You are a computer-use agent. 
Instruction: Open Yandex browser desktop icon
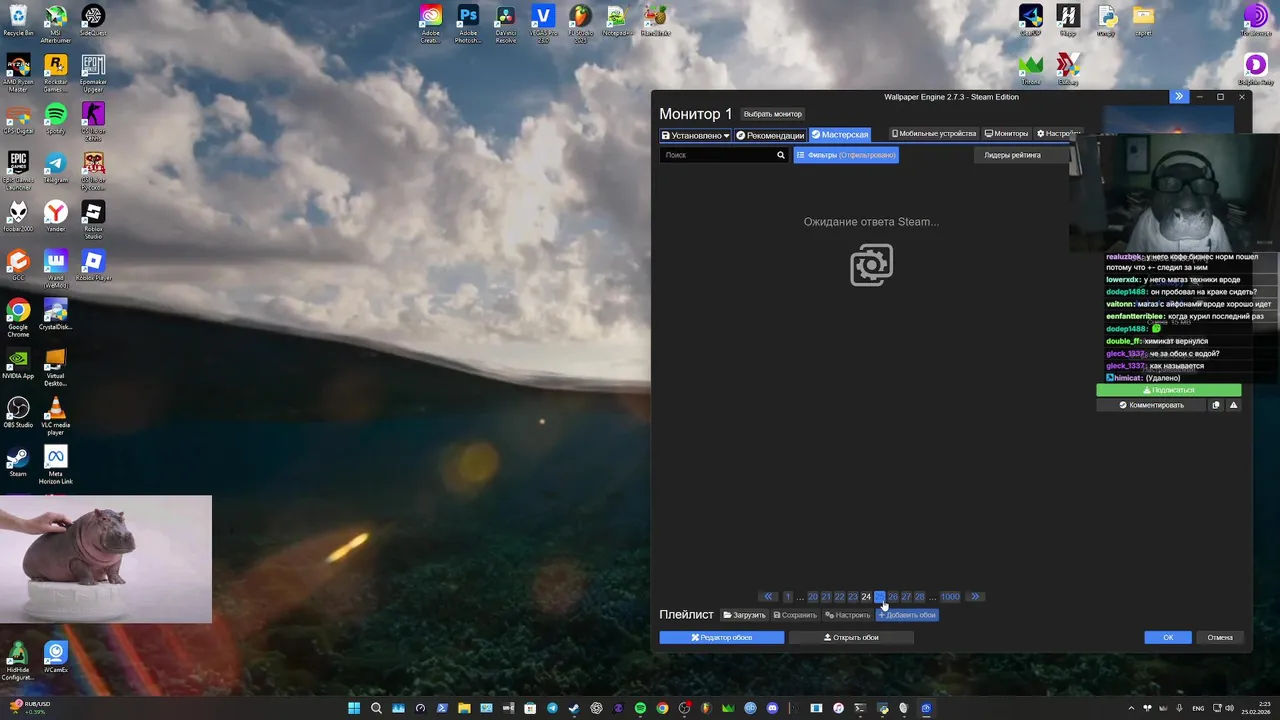pos(56,216)
